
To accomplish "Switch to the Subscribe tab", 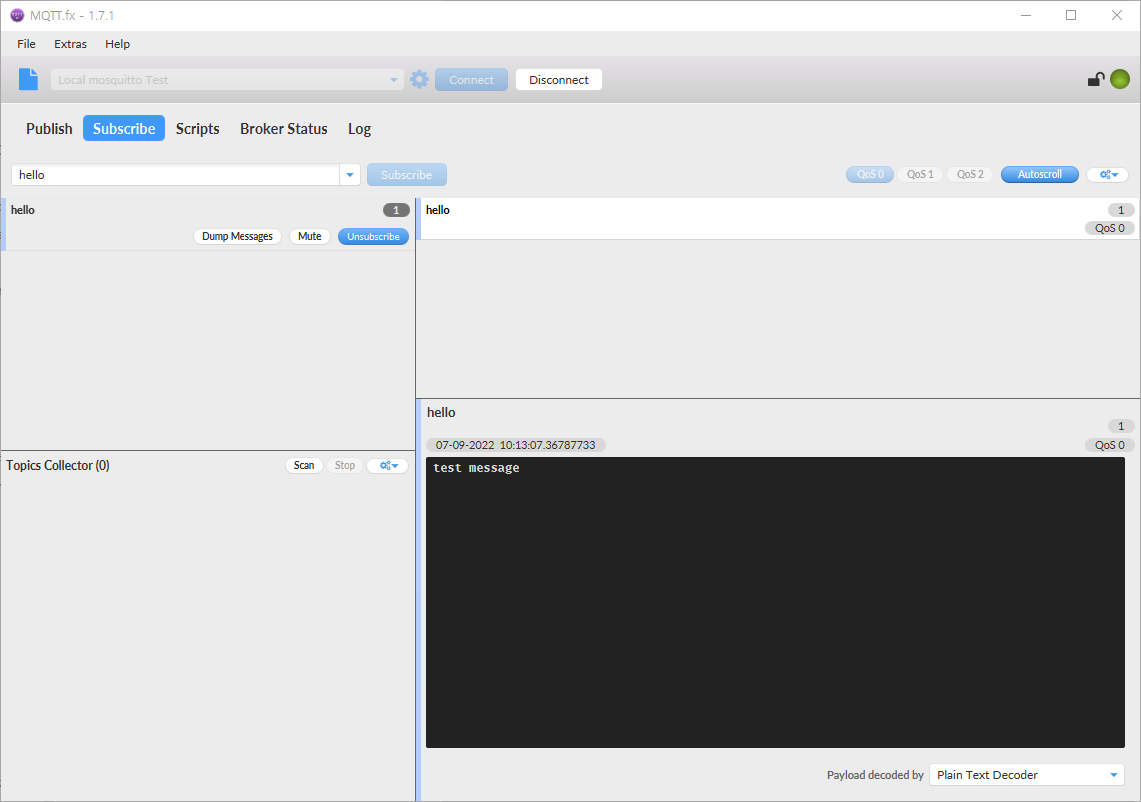I will pyautogui.click(x=124, y=129).
